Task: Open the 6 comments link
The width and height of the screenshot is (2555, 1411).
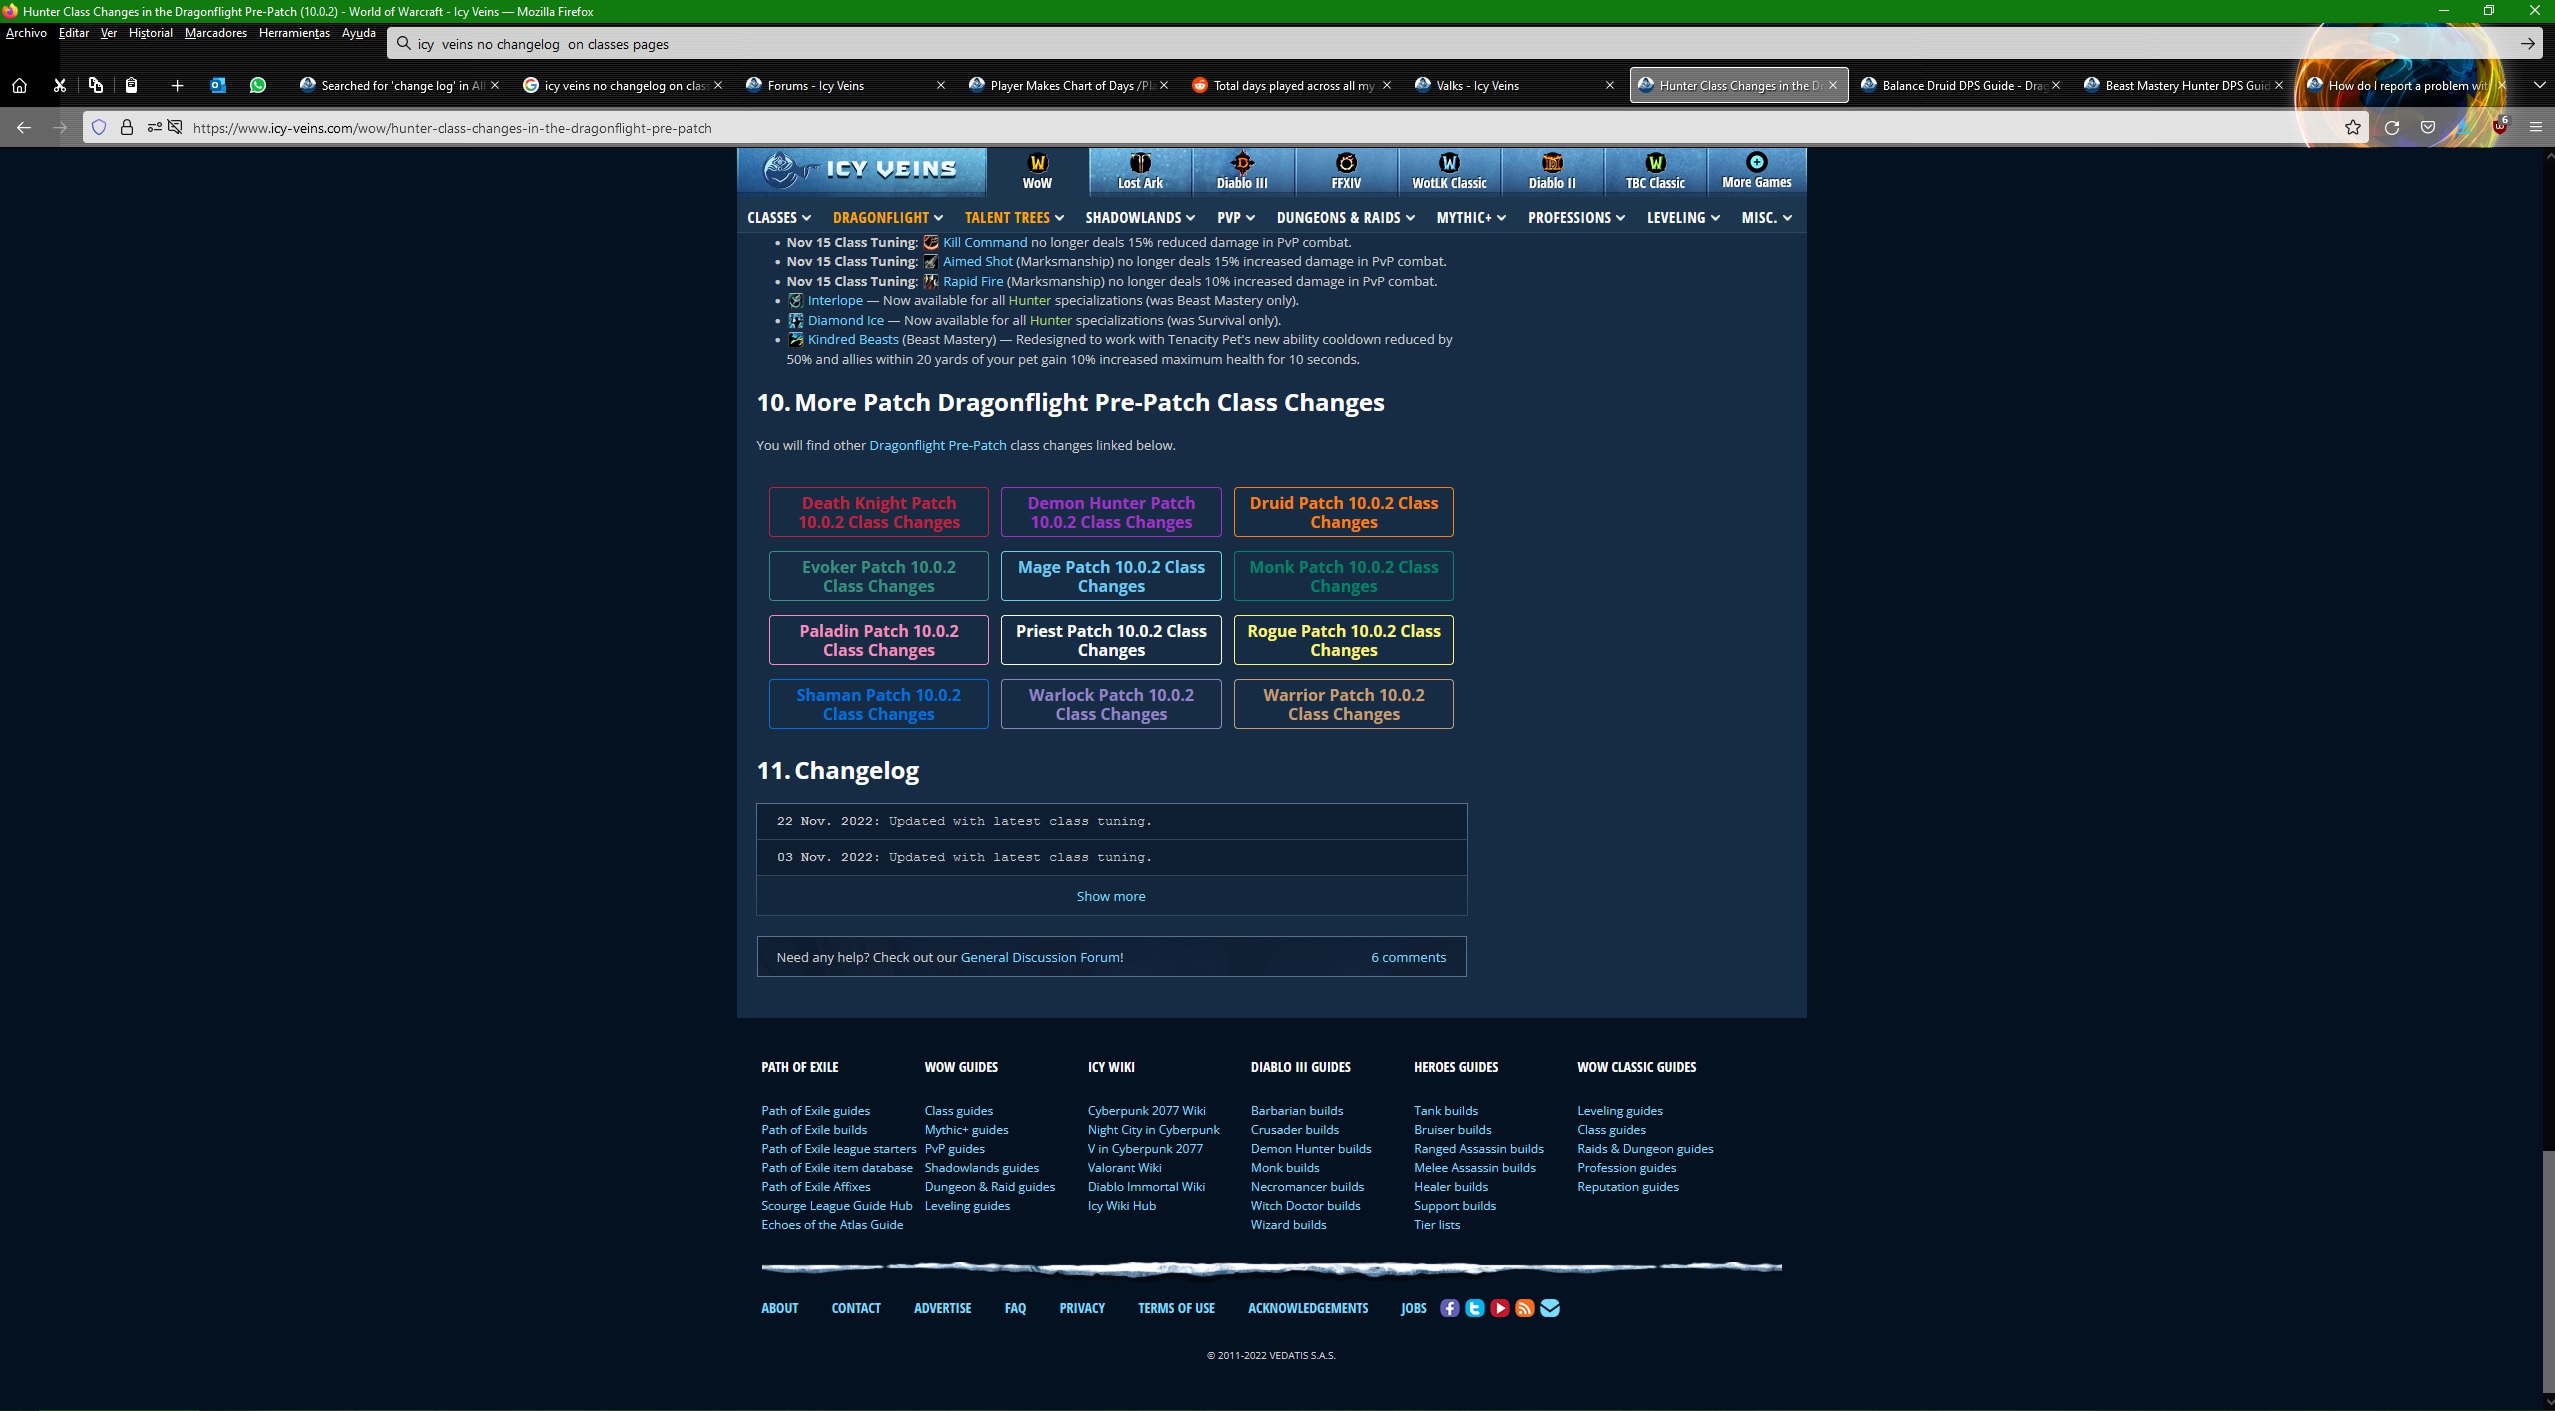Action: coord(1408,957)
